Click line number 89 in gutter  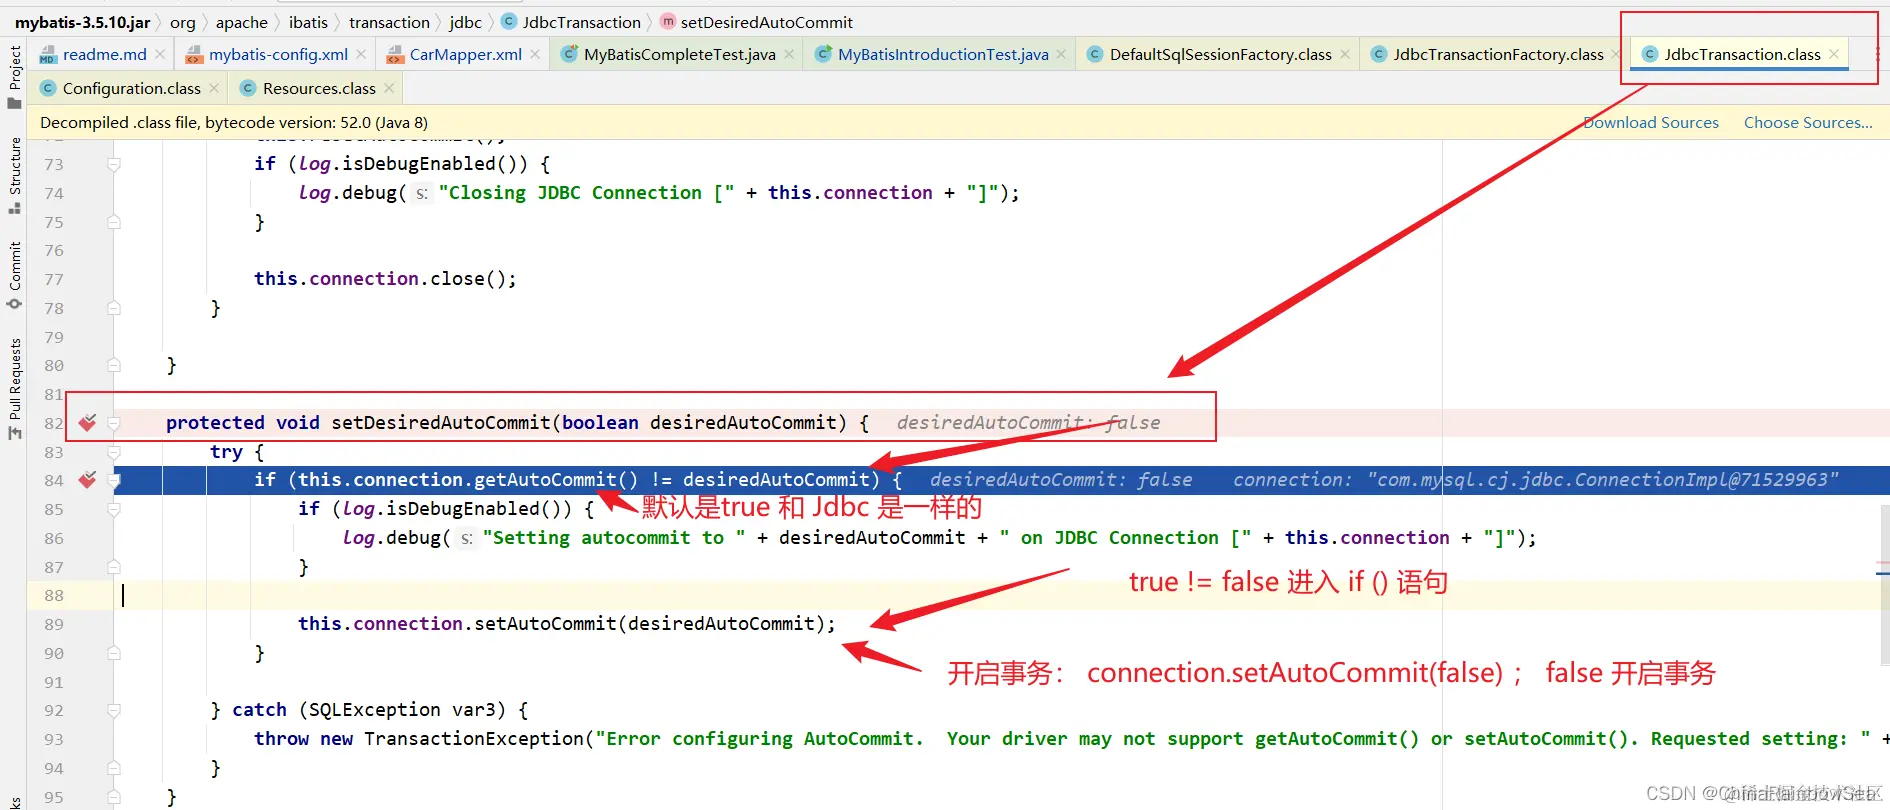click(54, 624)
